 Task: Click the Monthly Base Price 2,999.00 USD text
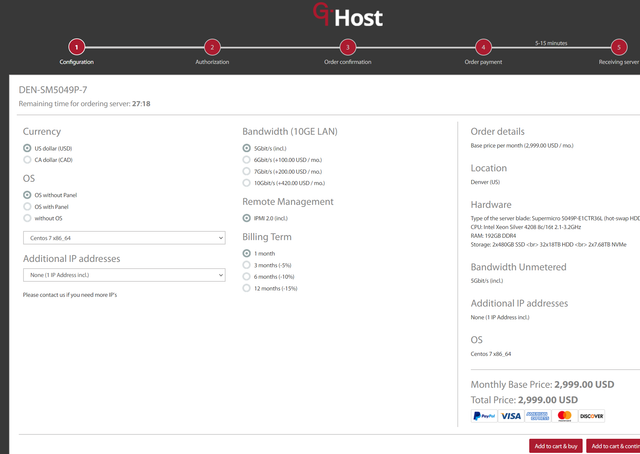542,385
